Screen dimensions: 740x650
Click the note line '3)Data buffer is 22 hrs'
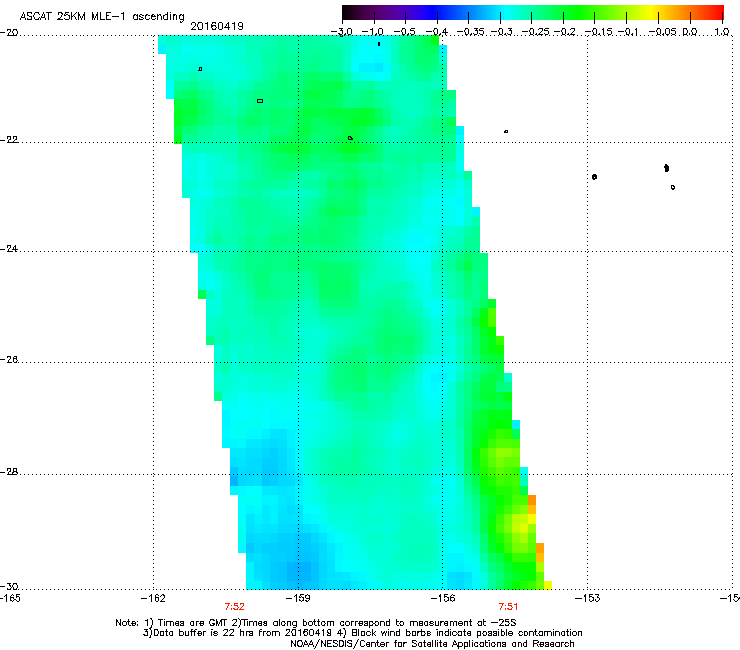(x=362, y=633)
